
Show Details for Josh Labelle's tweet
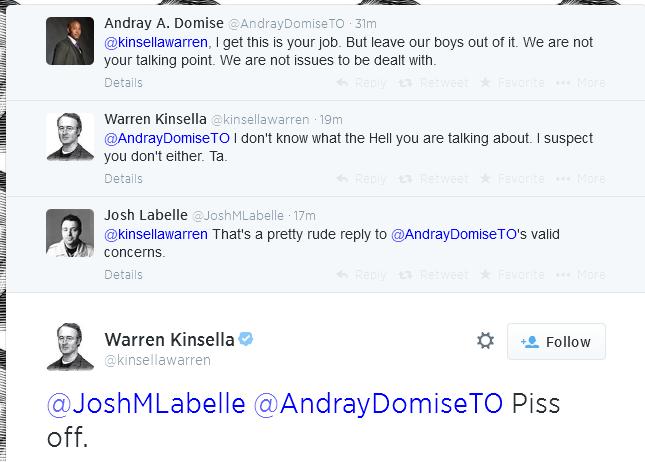(x=124, y=274)
